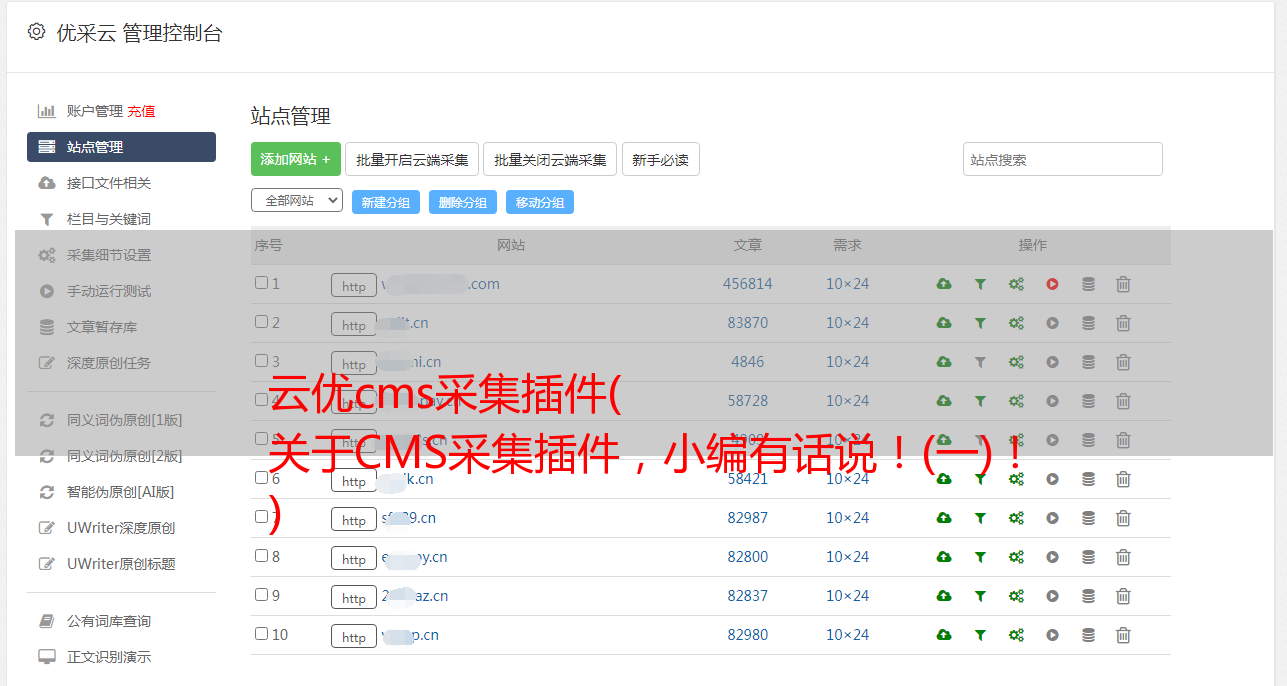Tick the checkbox for row 2
The height and width of the screenshot is (686, 1287).
pos(261,322)
